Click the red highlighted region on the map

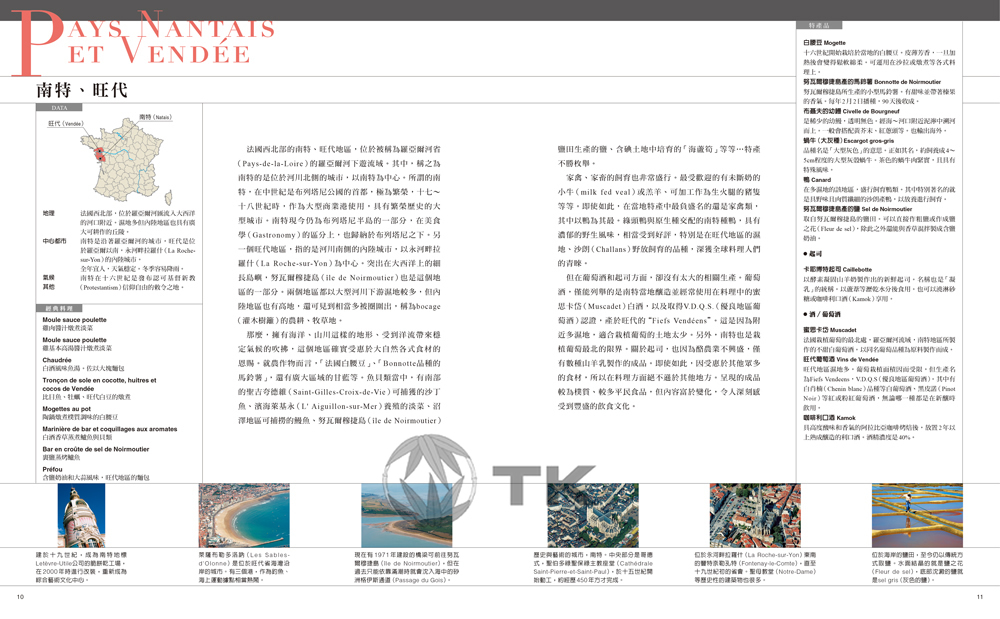pos(100,156)
